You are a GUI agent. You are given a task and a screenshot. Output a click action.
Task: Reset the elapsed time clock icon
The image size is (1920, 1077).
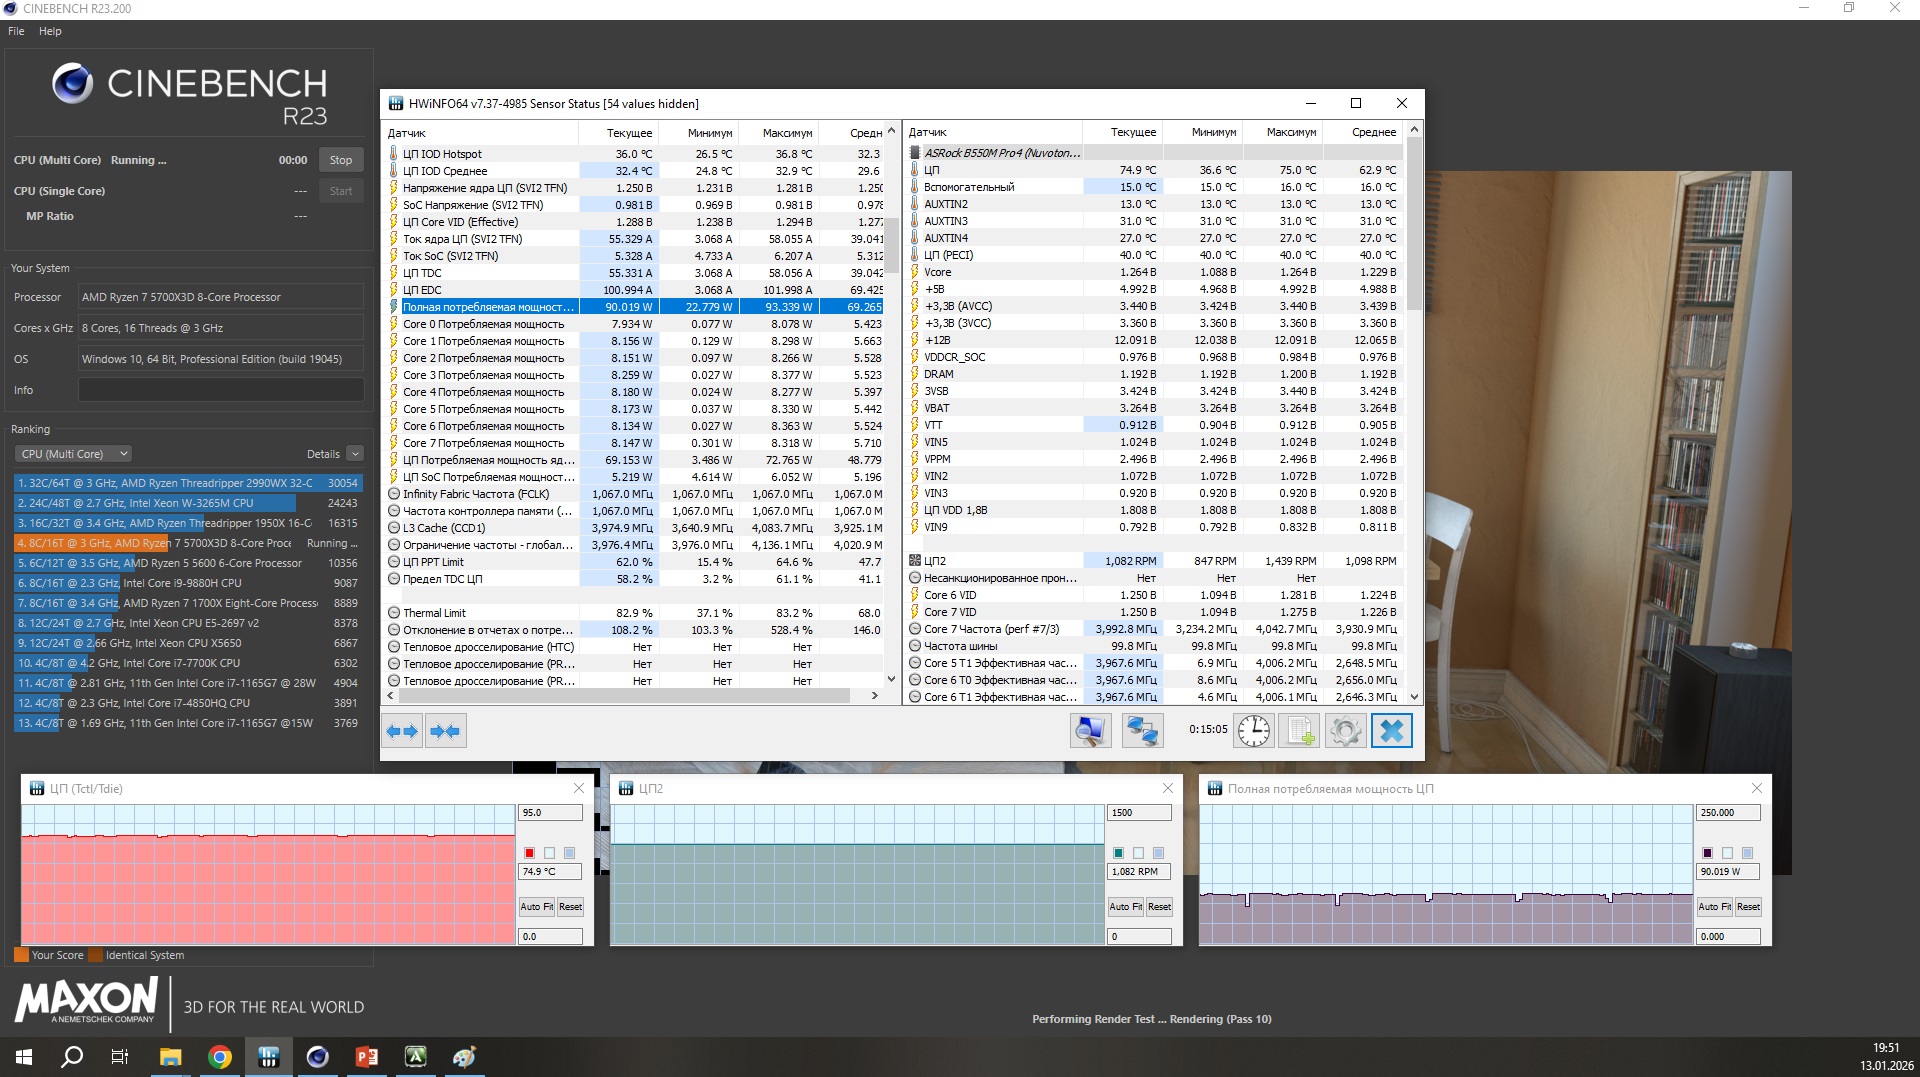click(x=1253, y=731)
